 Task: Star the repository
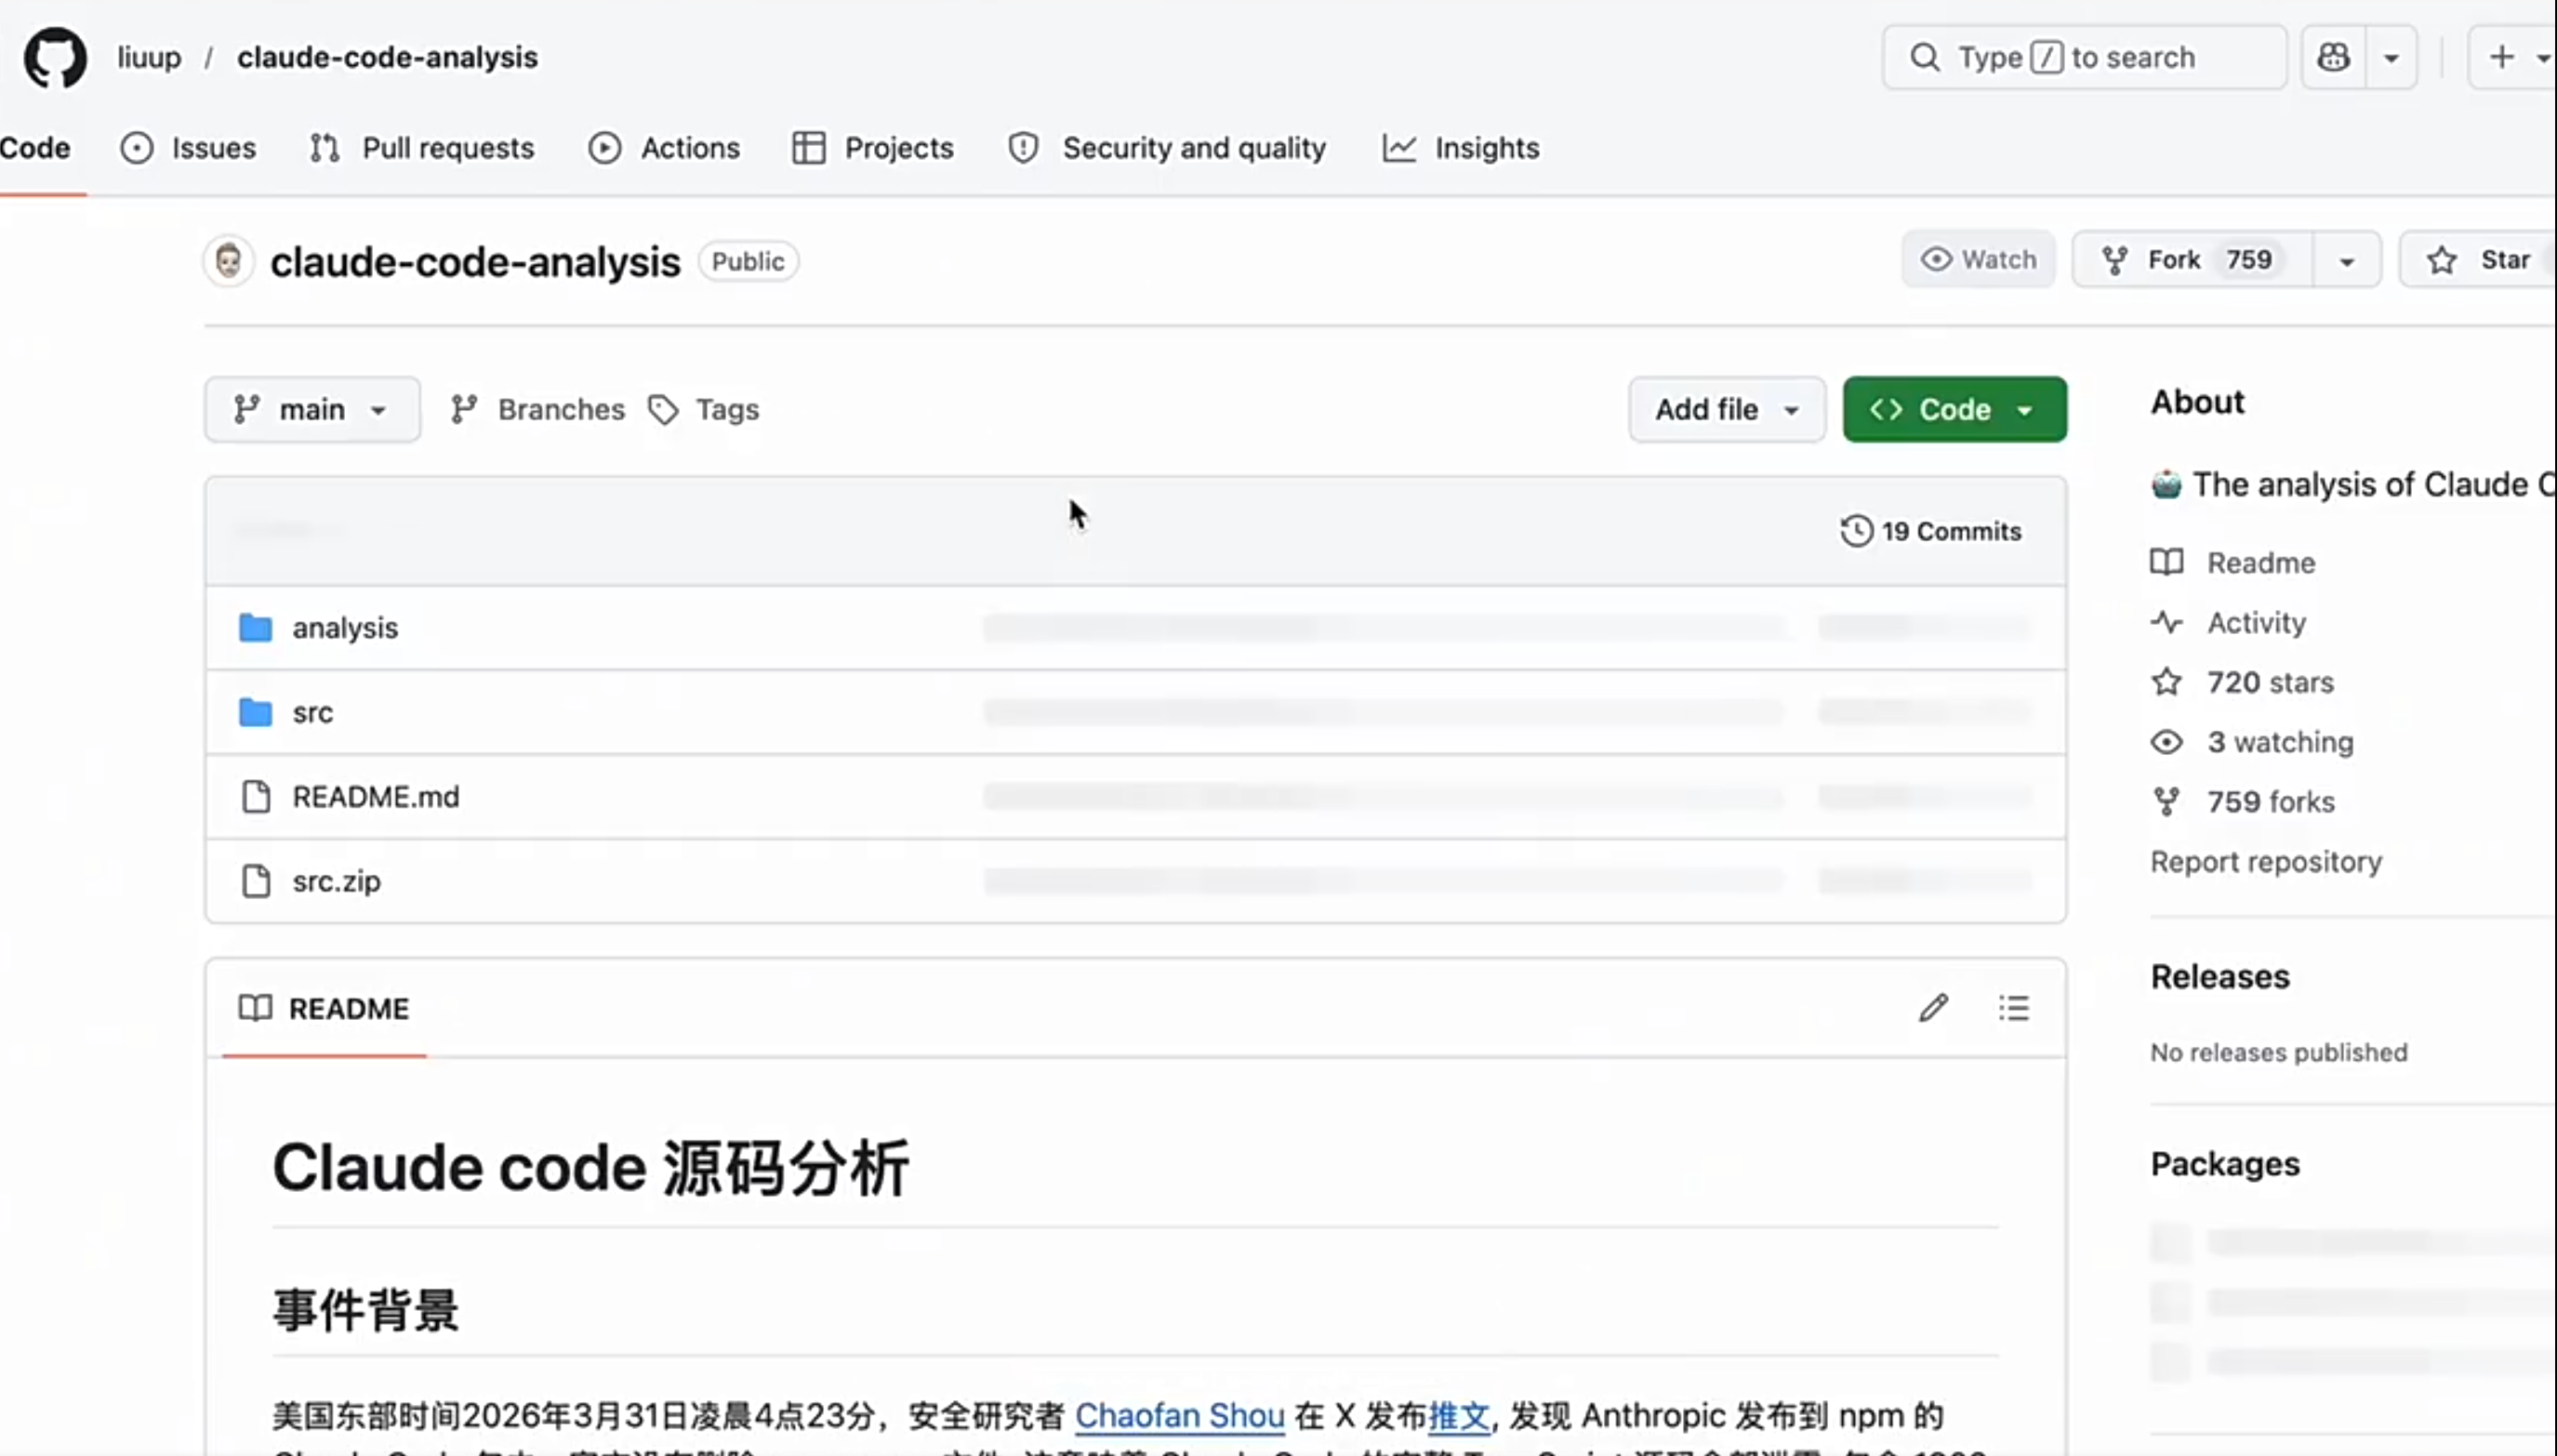click(x=2480, y=260)
